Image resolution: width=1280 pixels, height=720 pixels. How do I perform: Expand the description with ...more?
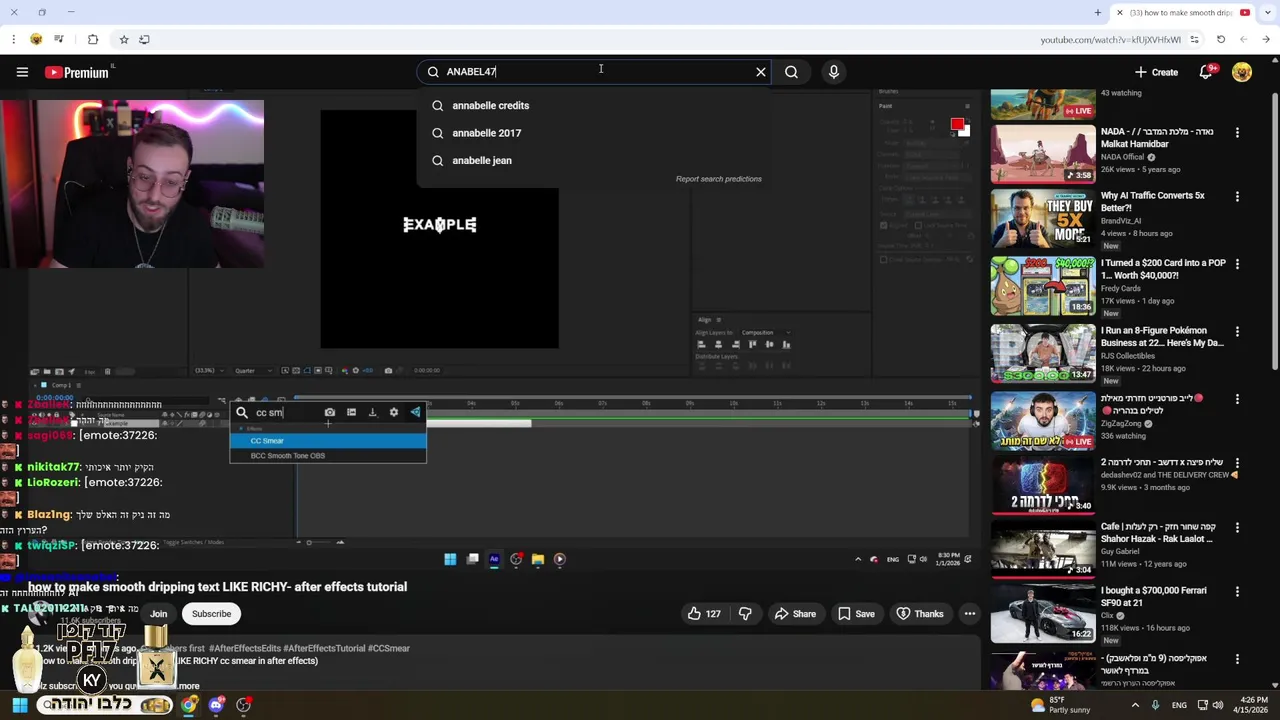pyautogui.click(x=186, y=686)
